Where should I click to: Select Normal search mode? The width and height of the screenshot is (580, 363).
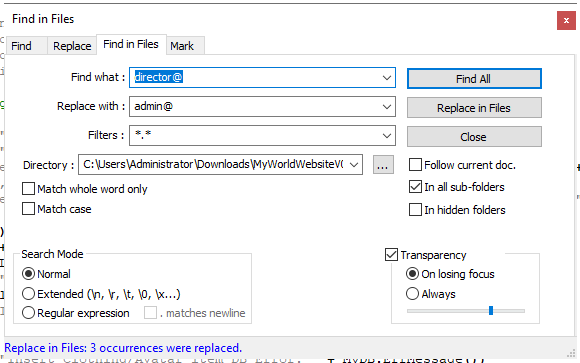[28, 274]
